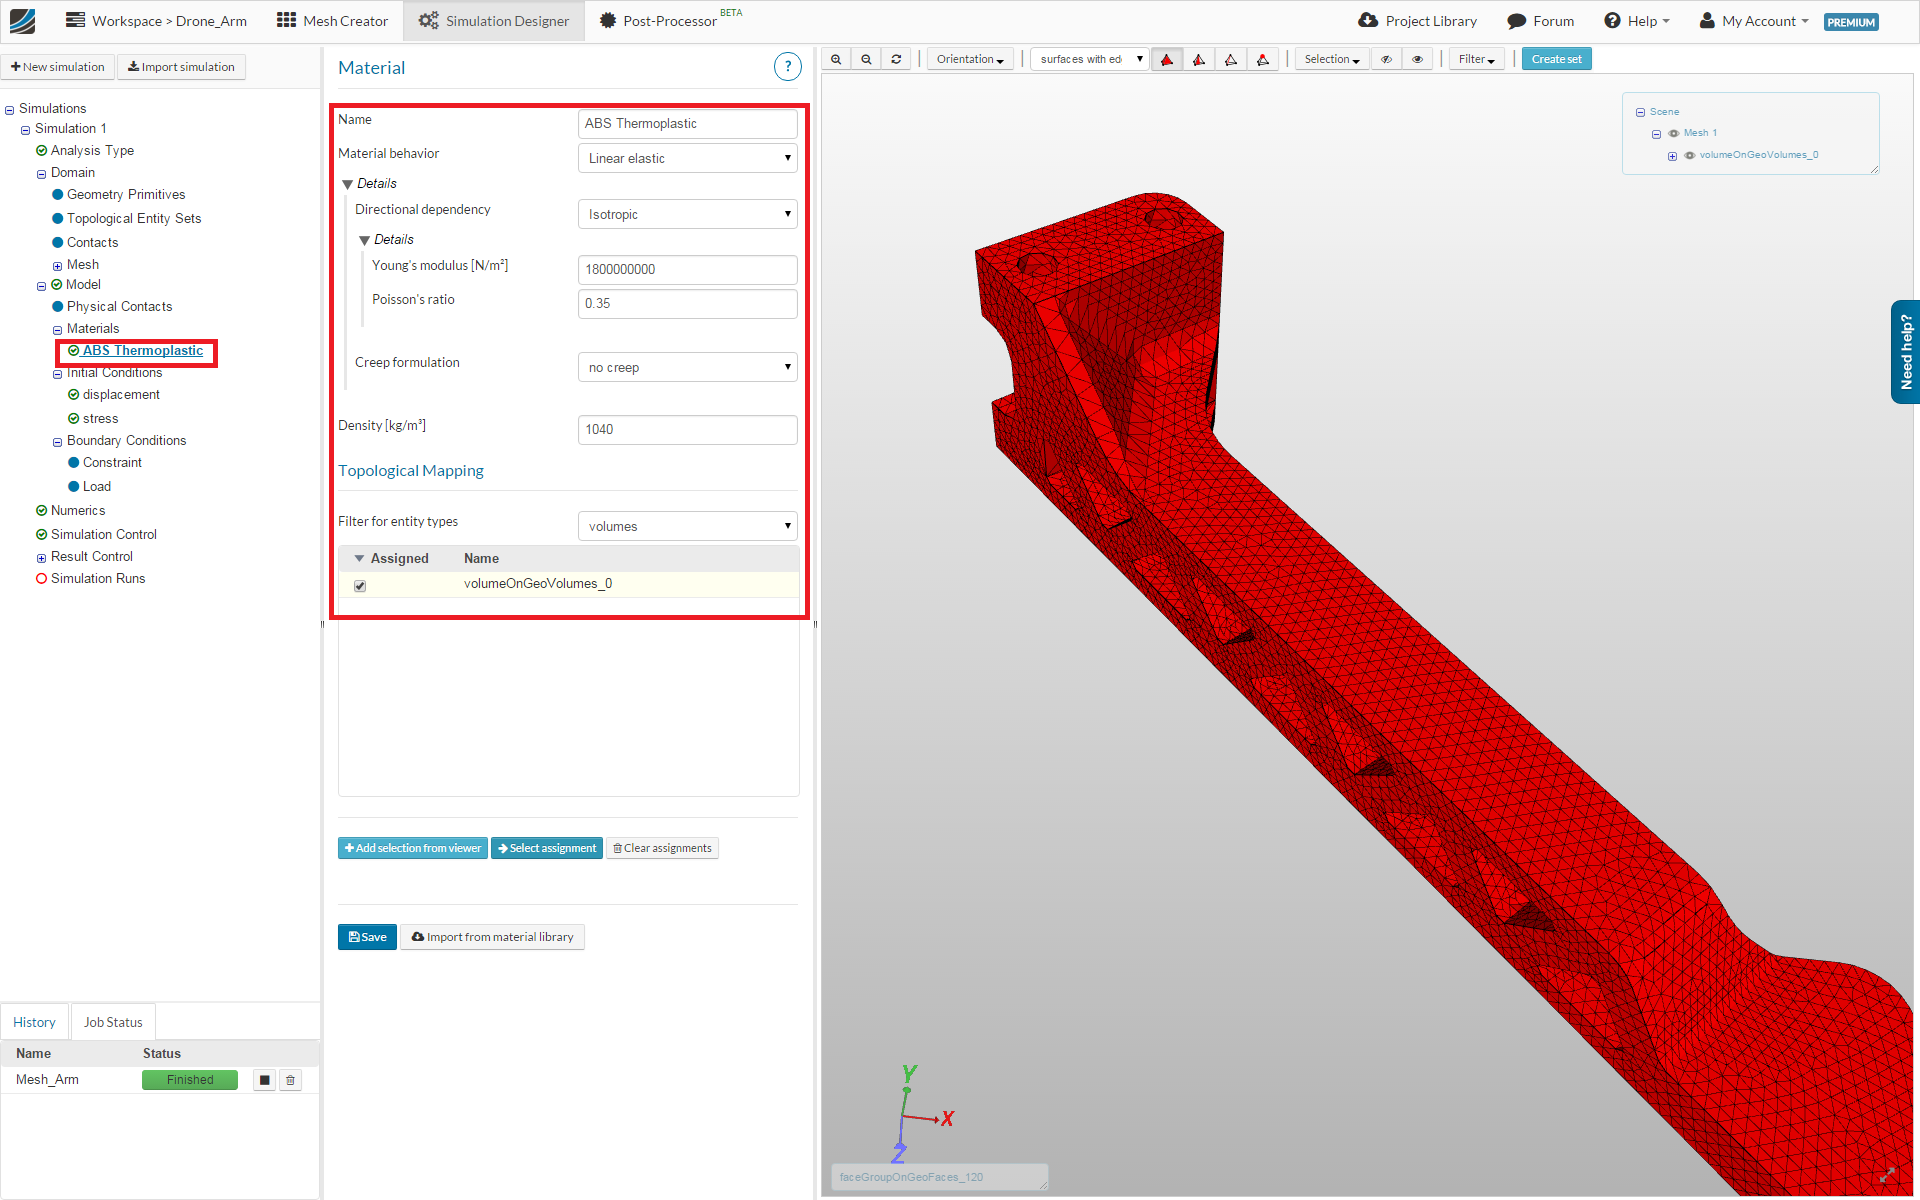Open the Orientation dropdown
The width and height of the screenshot is (1920, 1200).
[969, 59]
